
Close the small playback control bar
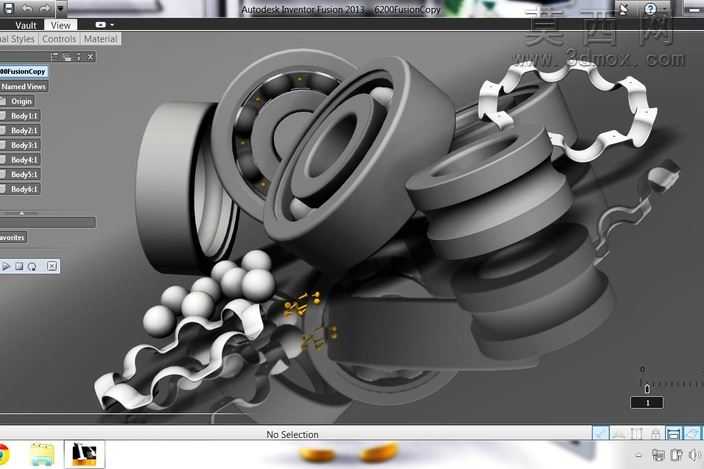(52, 266)
